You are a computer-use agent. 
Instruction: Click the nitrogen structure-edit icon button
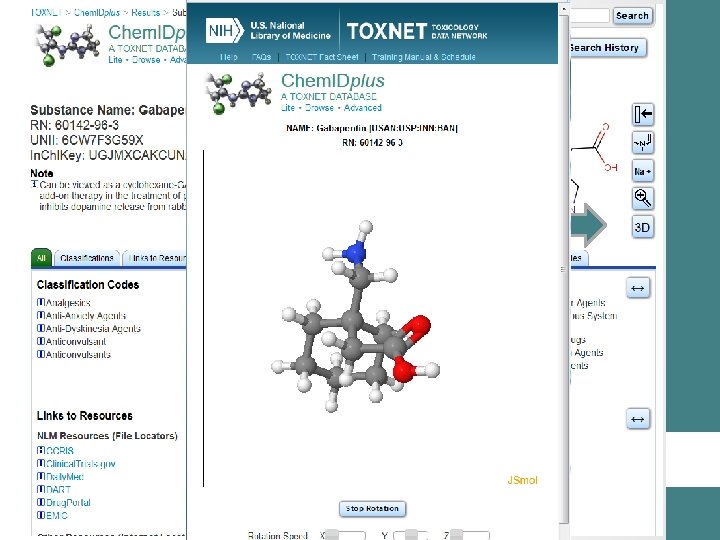[643, 143]
